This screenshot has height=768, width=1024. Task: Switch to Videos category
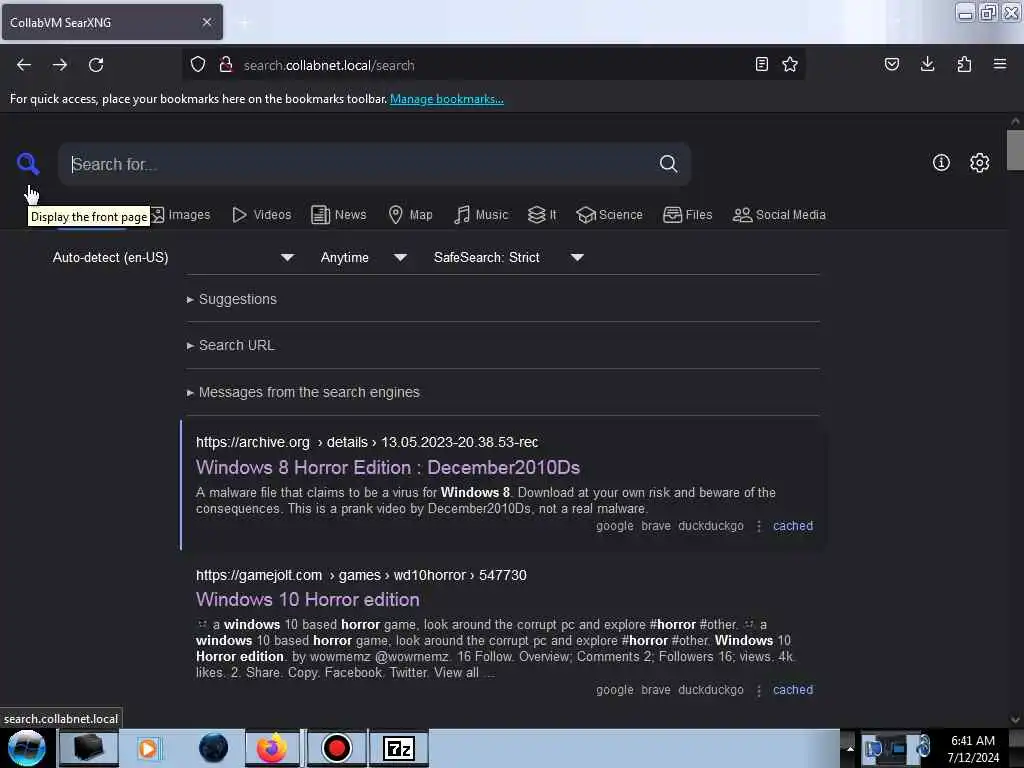click(x=262, y=215)
